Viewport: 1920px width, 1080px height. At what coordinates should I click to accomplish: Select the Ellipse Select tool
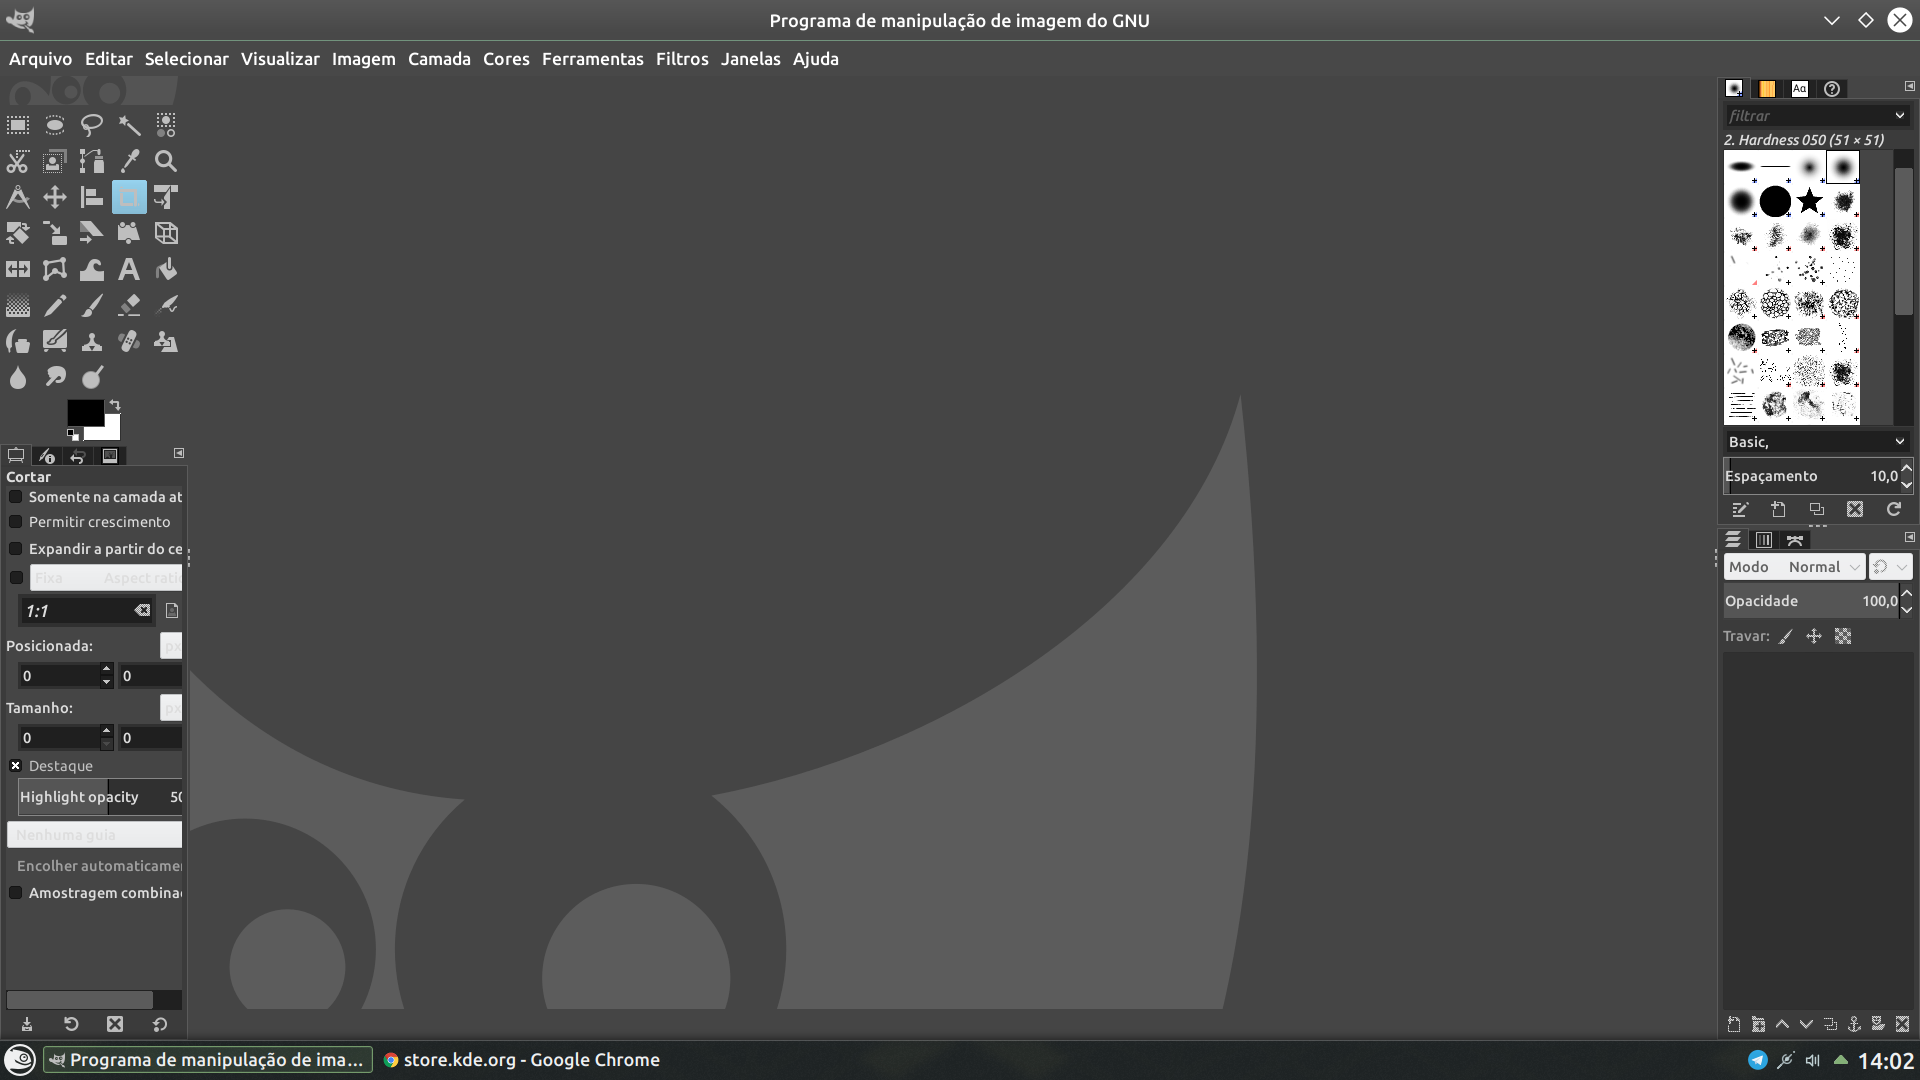[x=55, y=125]
